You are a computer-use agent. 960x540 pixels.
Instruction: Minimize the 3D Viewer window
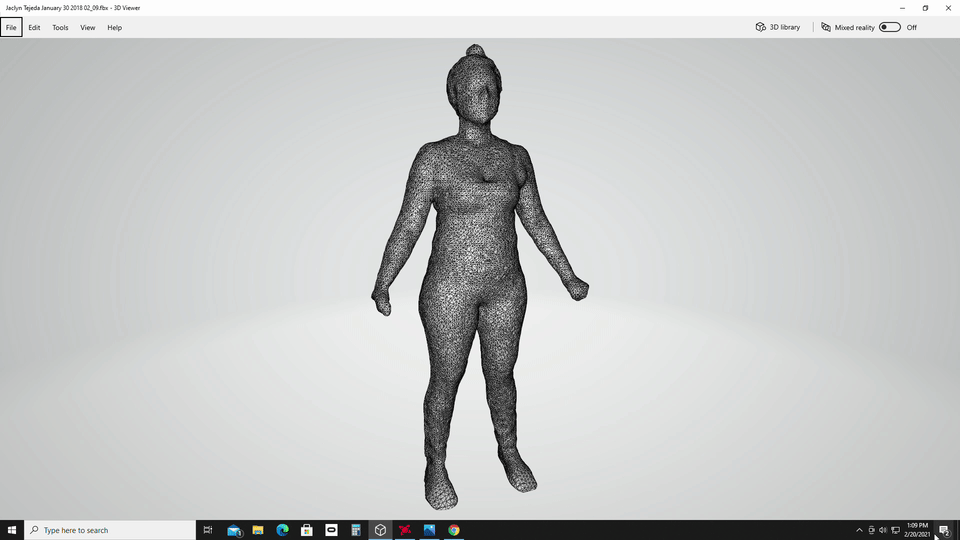[x=902, y=8]
